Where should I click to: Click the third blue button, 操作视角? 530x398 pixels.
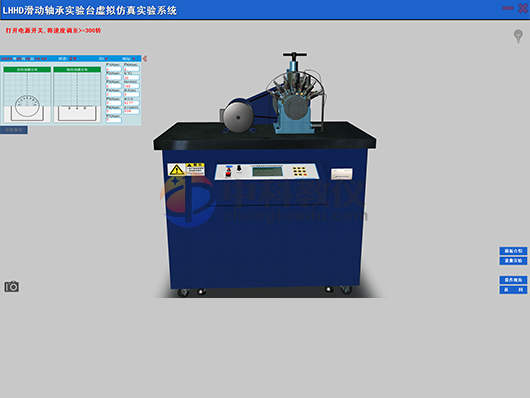pyautogui.click(x=513, y=280)
